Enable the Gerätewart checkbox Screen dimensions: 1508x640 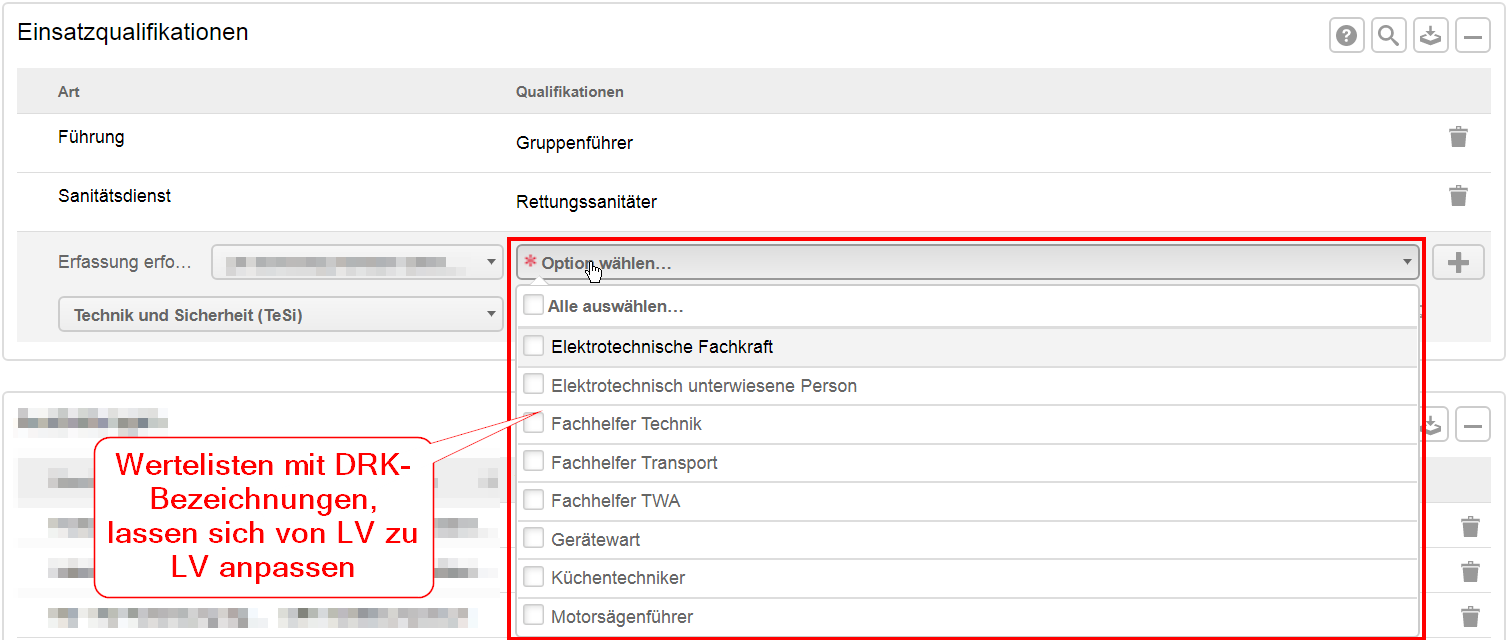[x=534, y=538]
